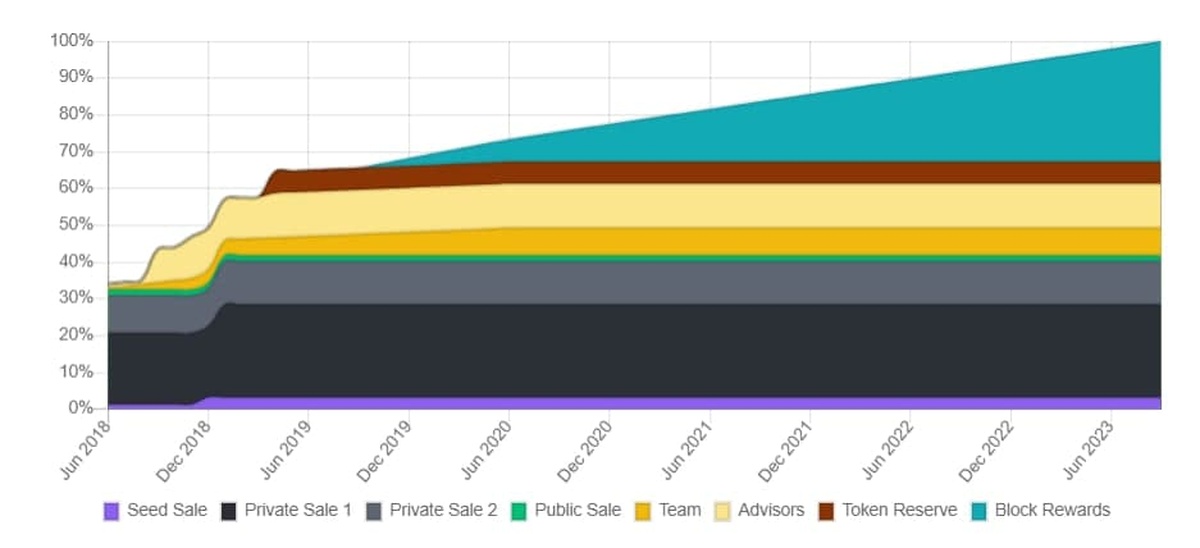Click the pale yellow Advisors swatch

coord(722,511)
